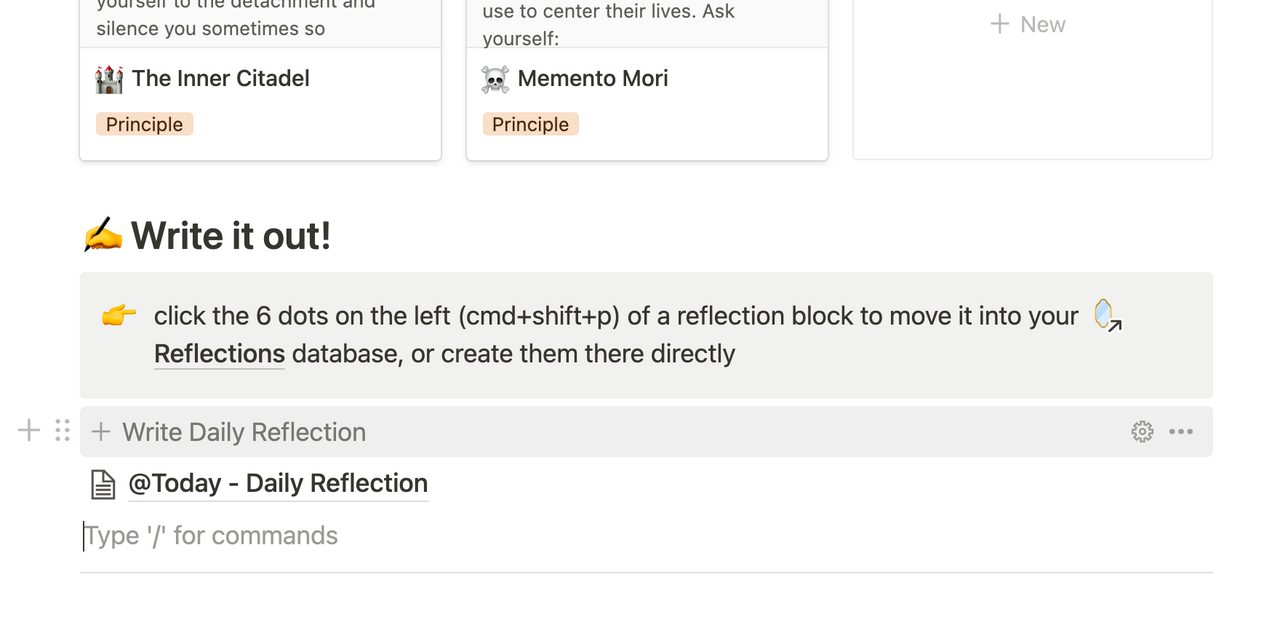1280x623 pixels.
Task: Click the skull icon beside Memento Mori
Action: [495, 79]
